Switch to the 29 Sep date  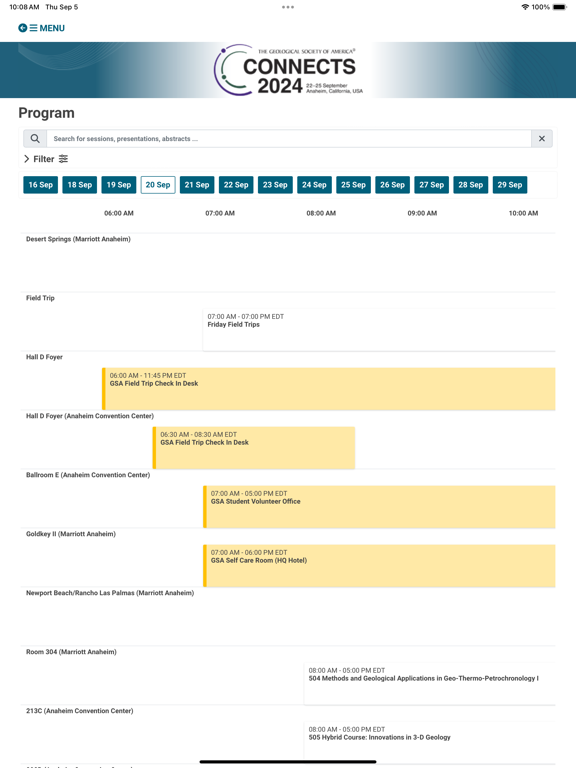[510, 185]
